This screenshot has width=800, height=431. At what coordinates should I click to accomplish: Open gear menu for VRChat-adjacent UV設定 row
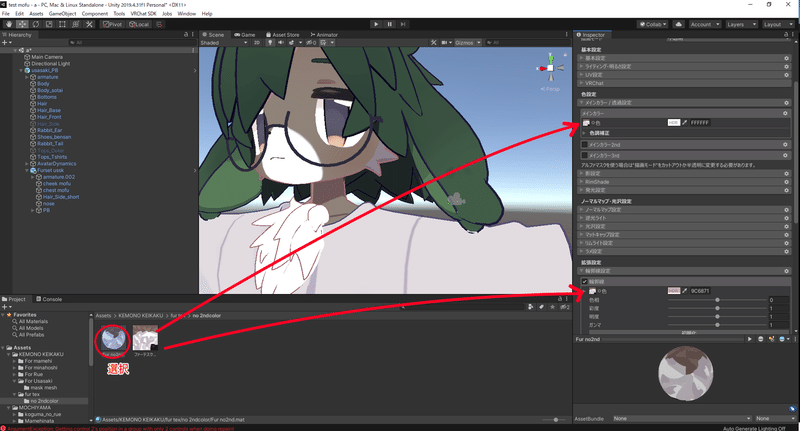(786, 74)
